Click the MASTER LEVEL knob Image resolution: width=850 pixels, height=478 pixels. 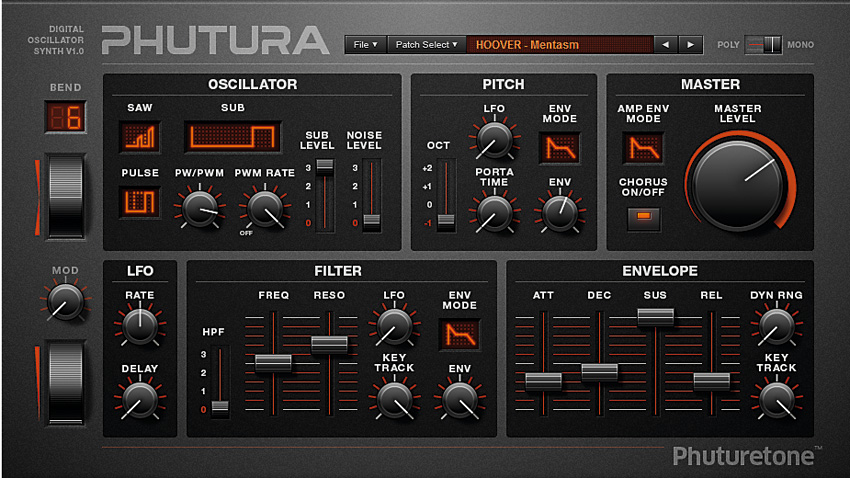[737, 184]
